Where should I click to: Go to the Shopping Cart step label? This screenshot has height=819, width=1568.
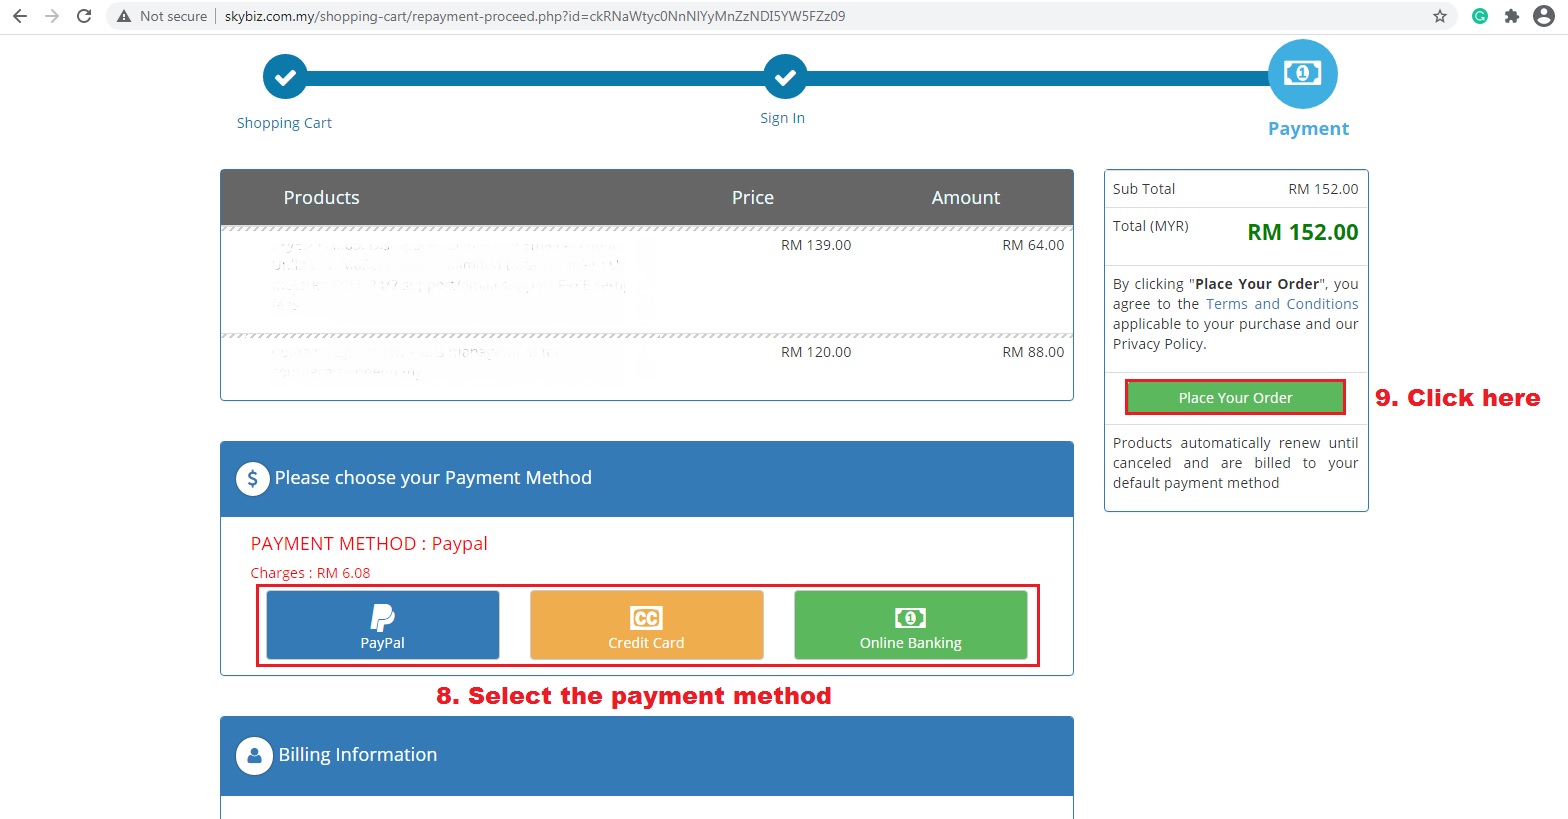[x=284, y=123]
